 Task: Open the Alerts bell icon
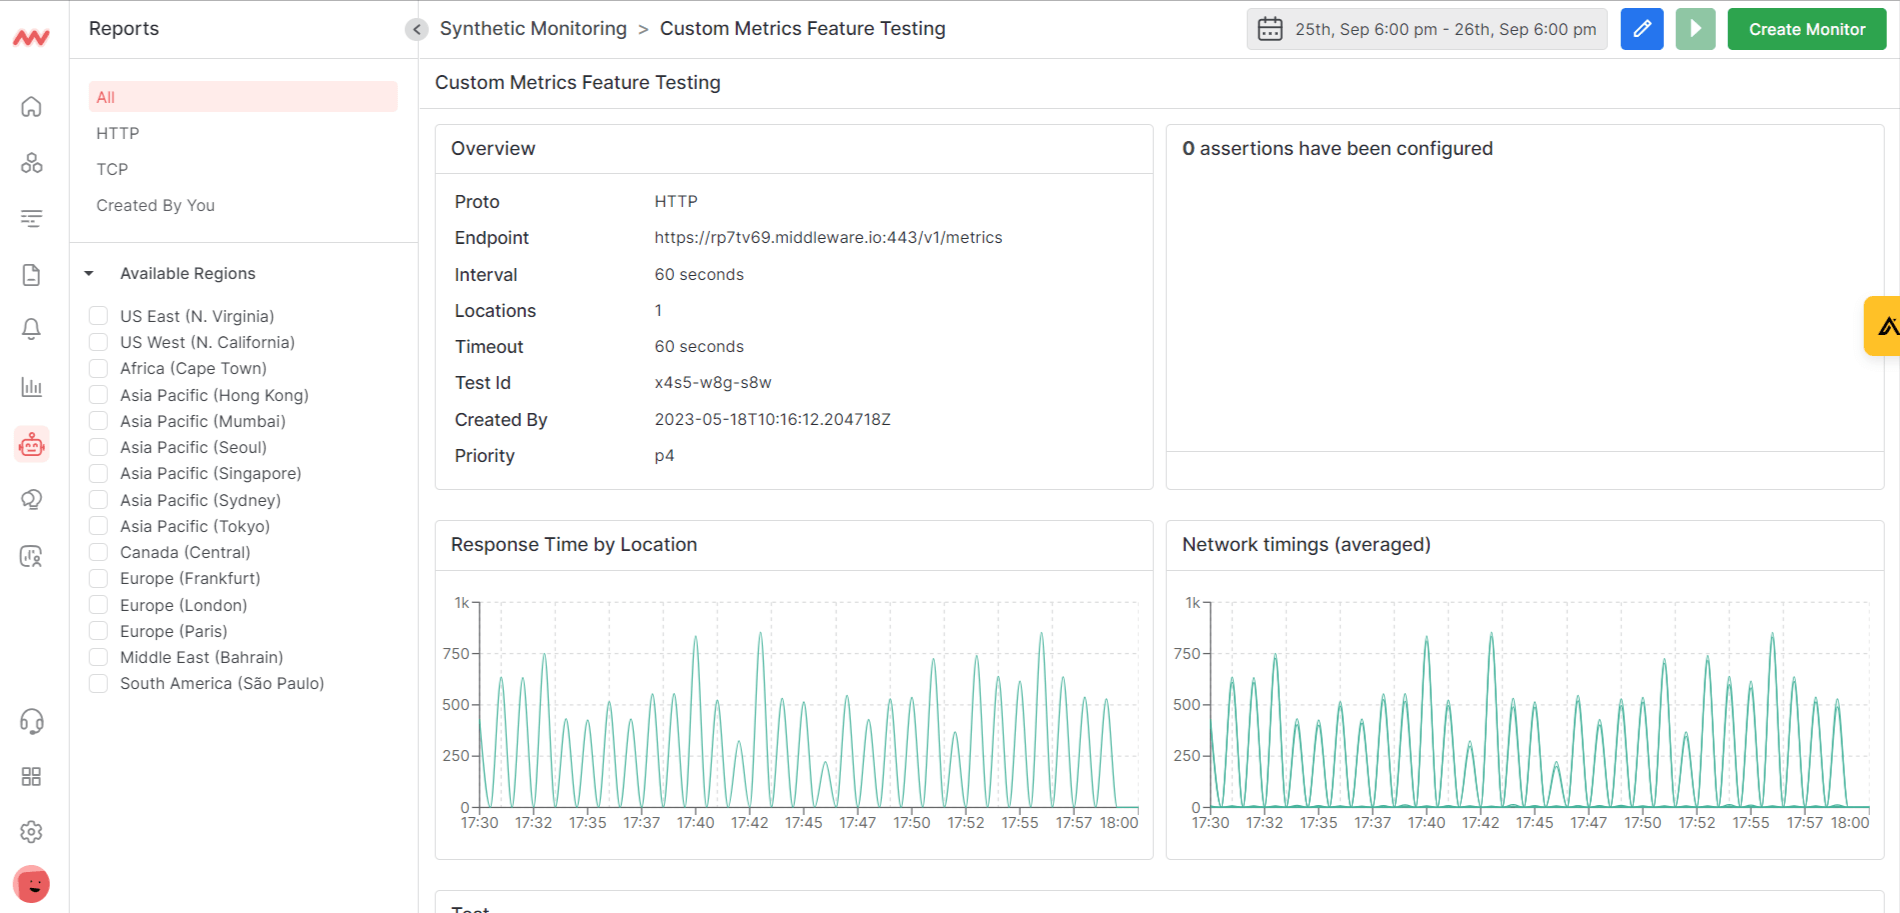[31, 327]
